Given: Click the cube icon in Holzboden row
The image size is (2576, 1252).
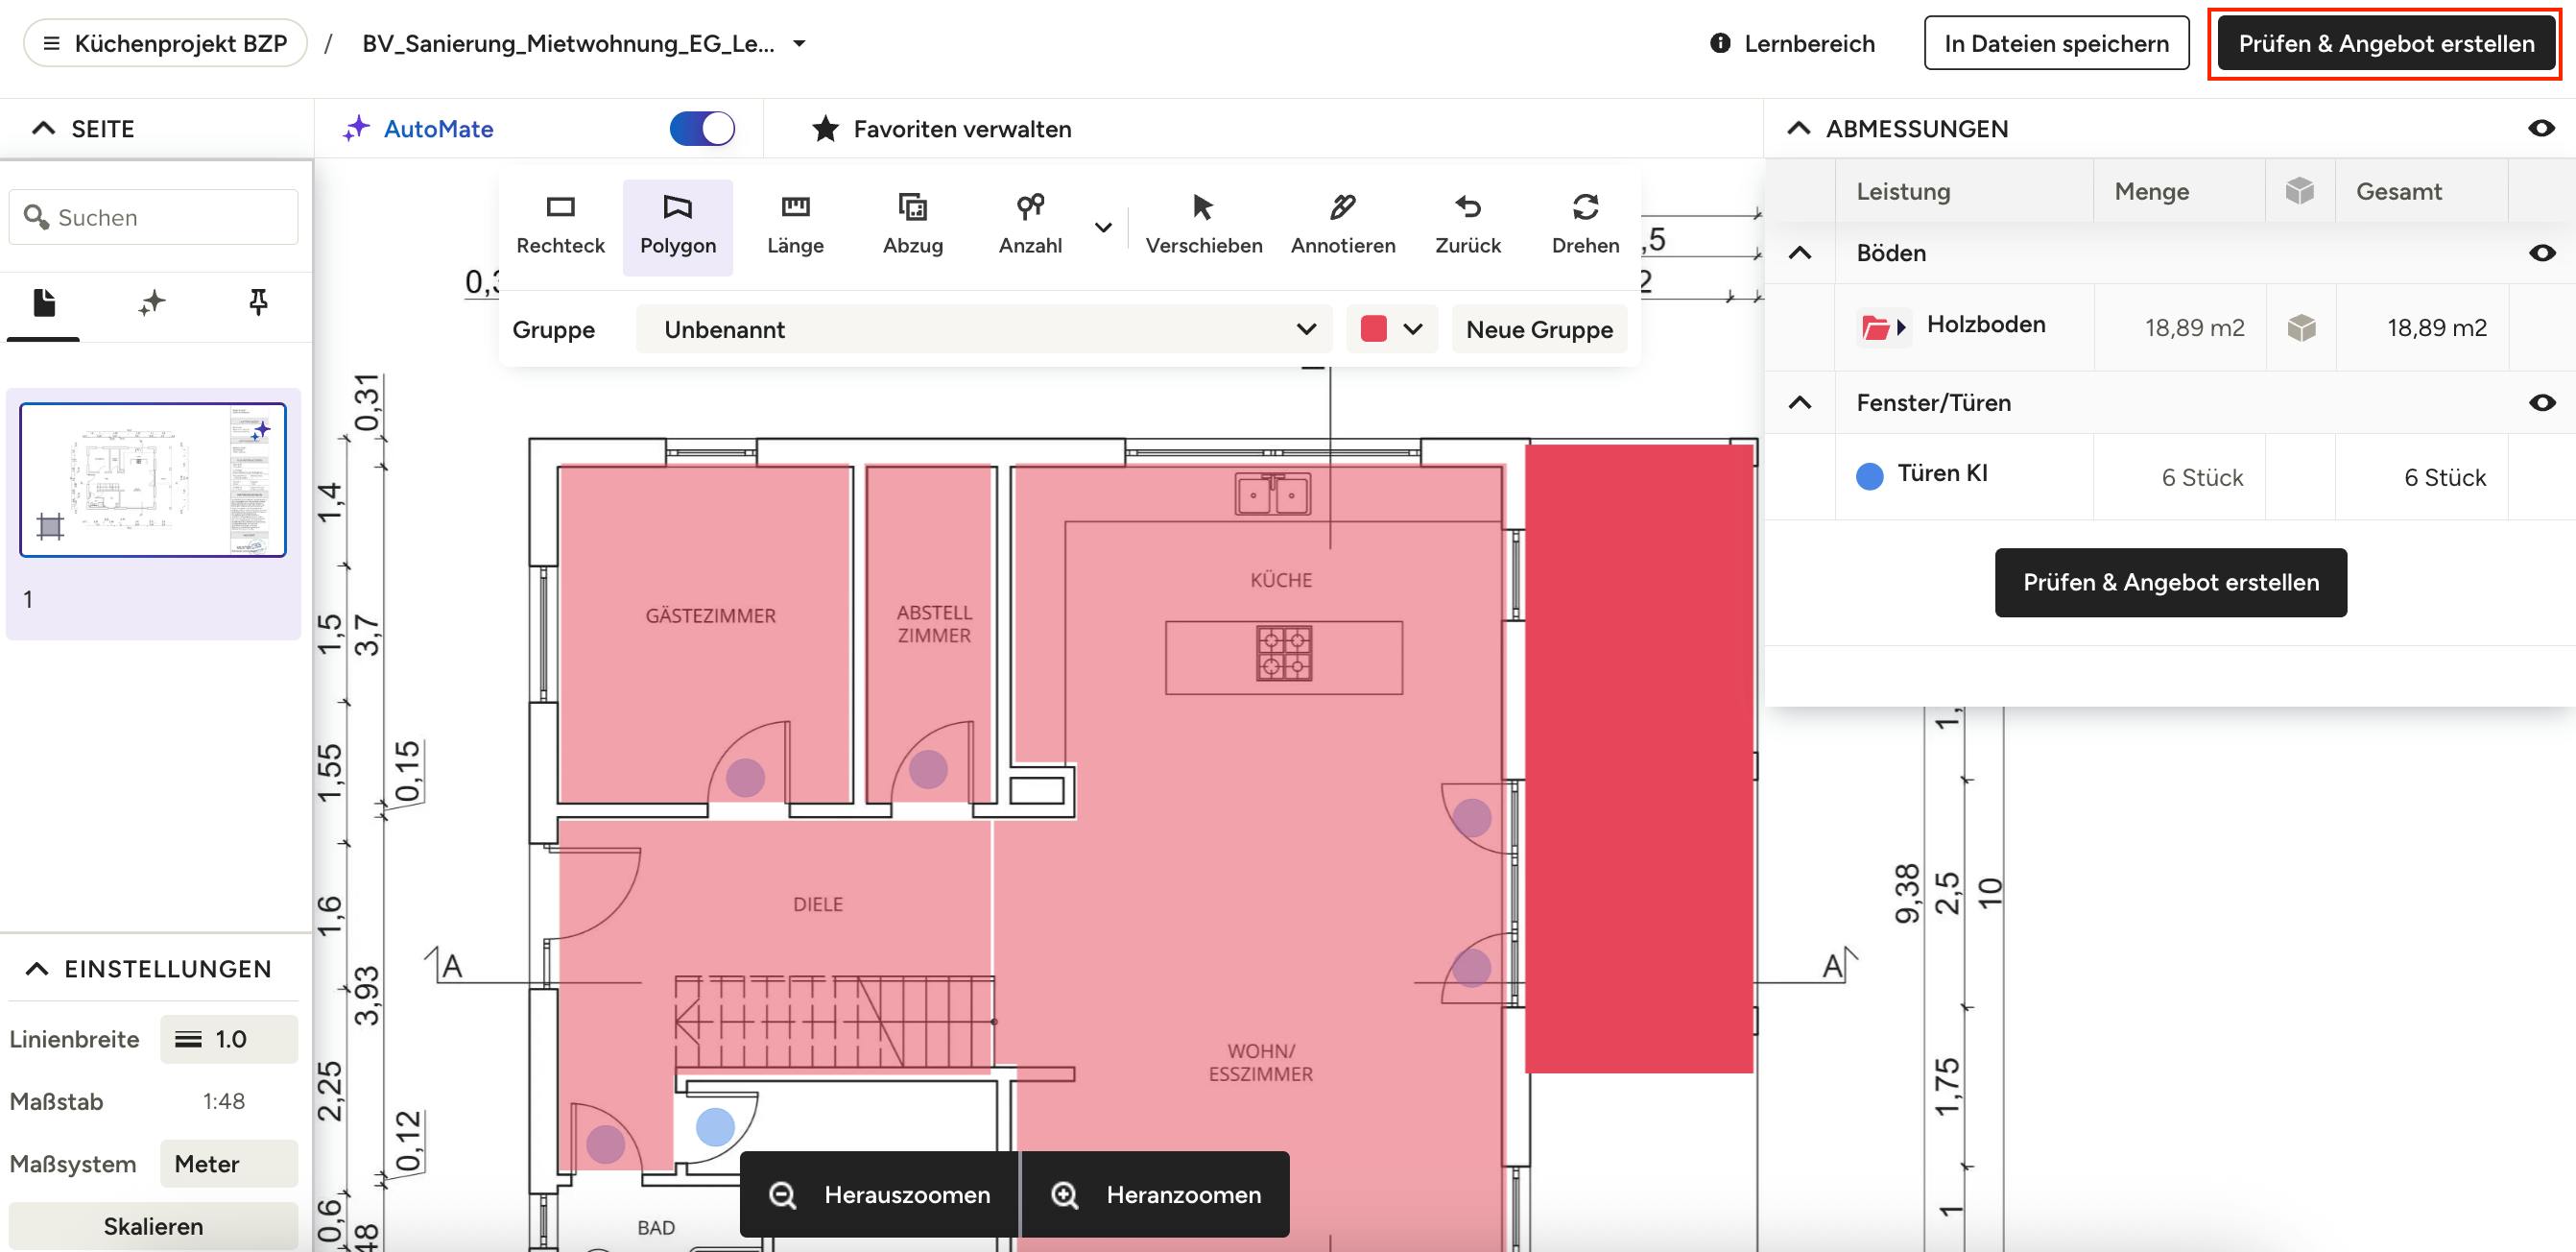Looking at the screenshot, I should click(2301, 328).
